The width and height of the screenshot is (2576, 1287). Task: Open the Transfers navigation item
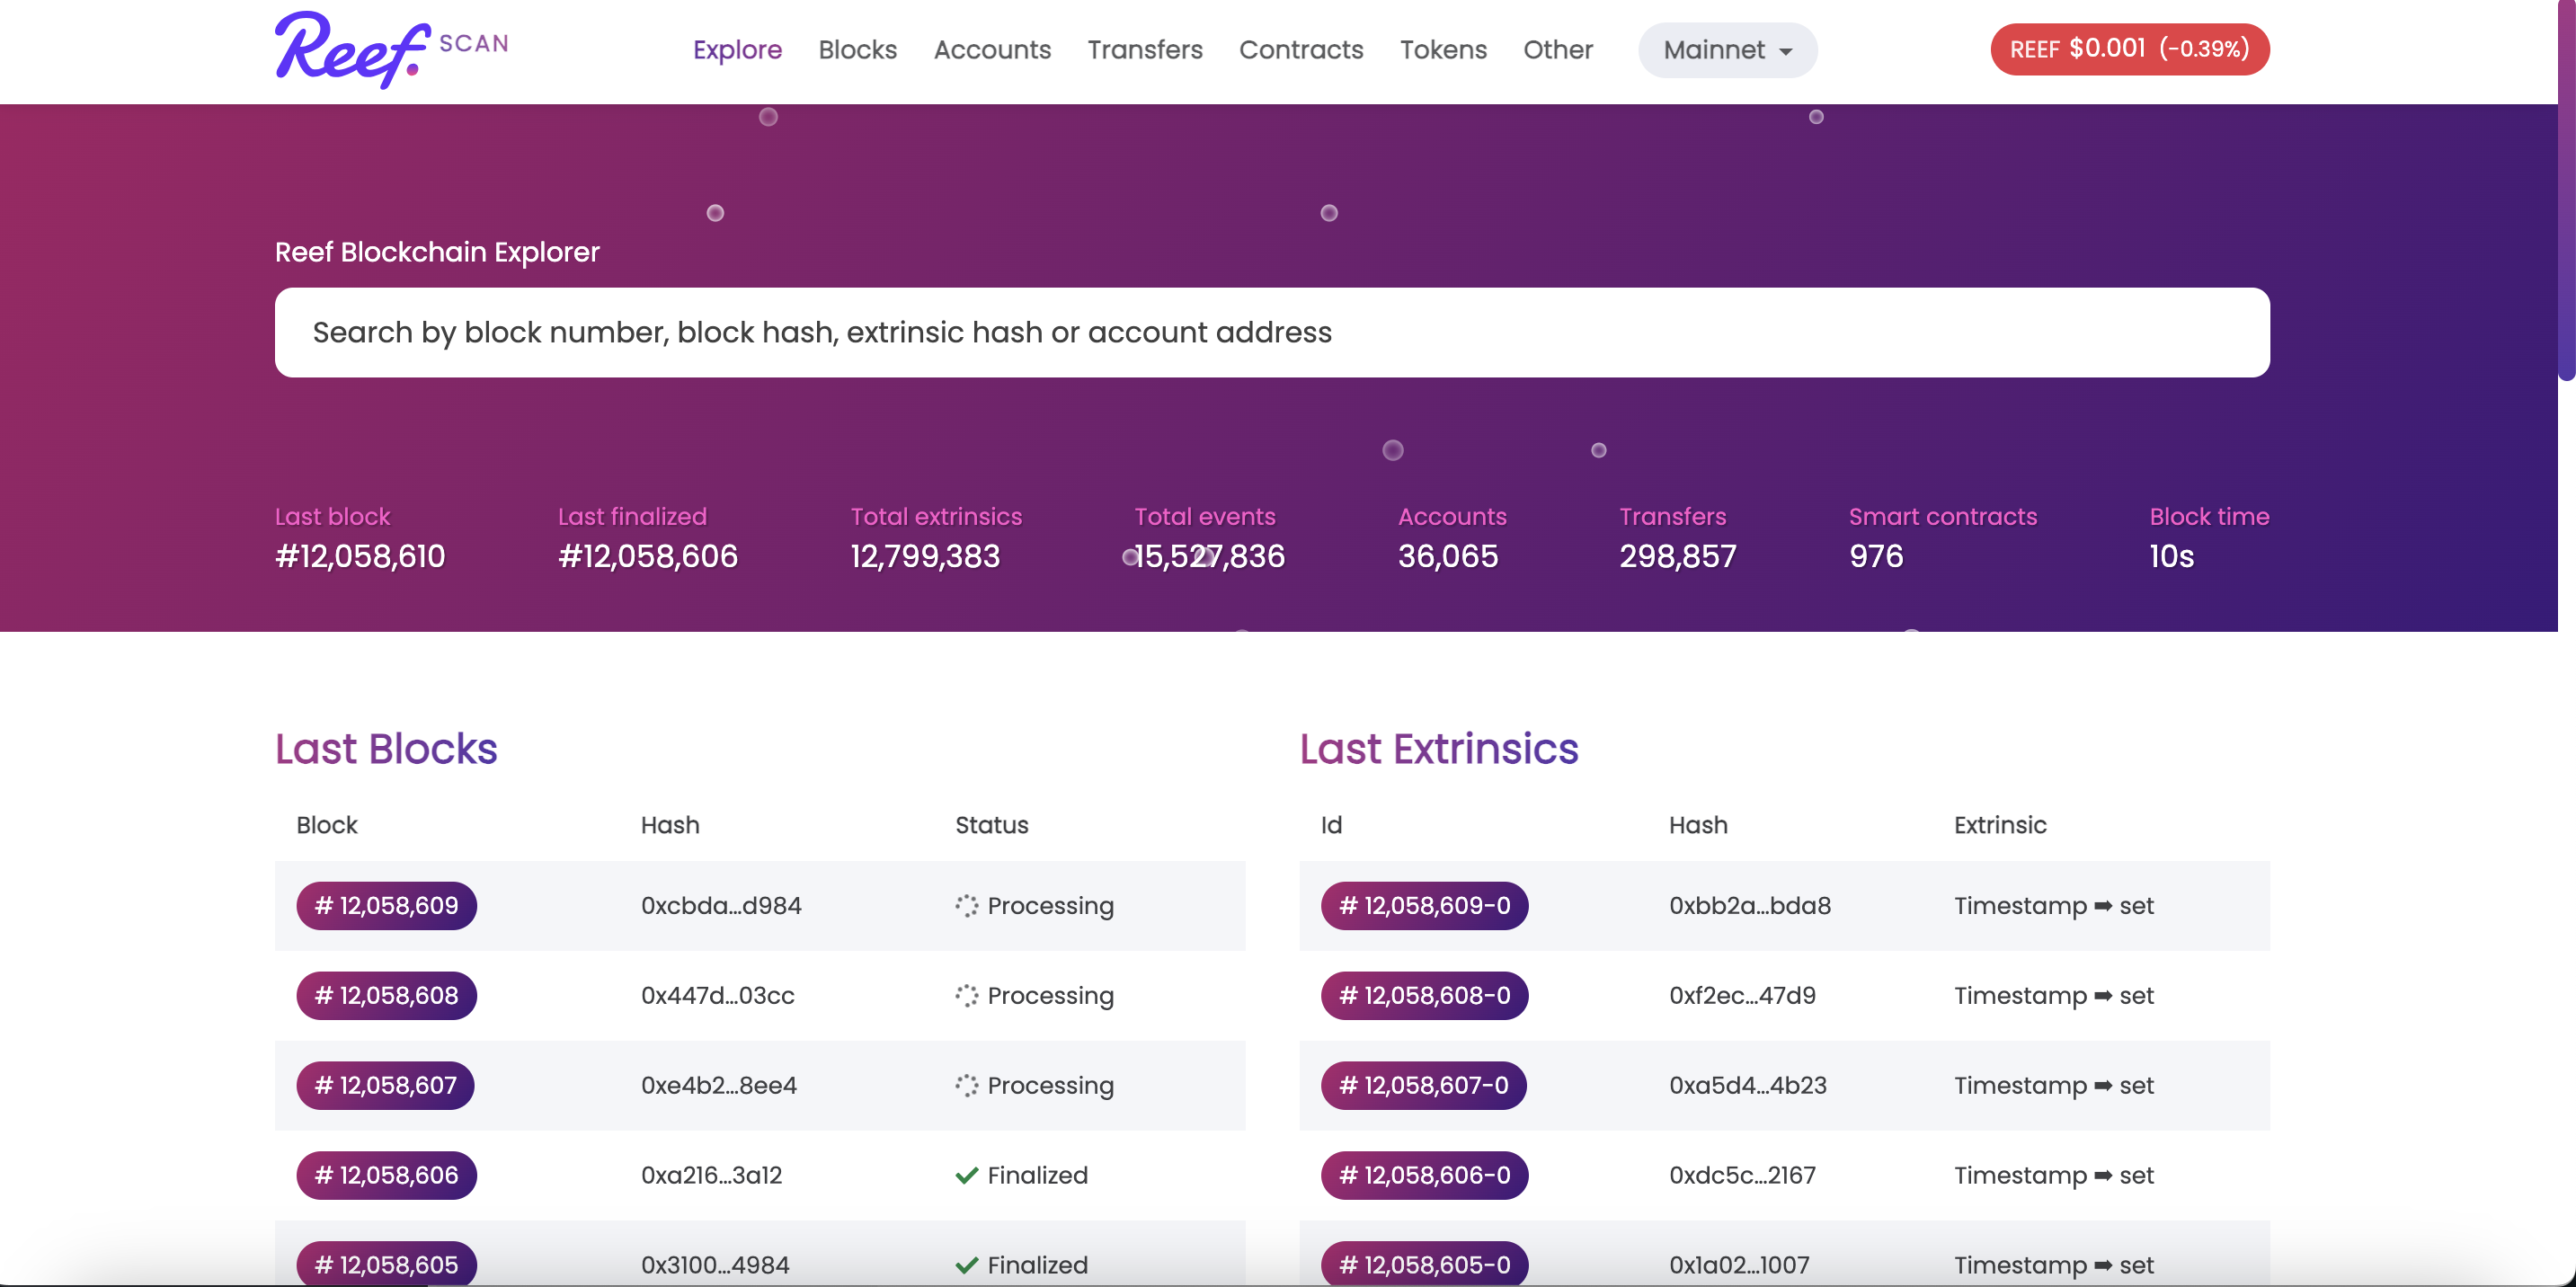click(1144, 50)
